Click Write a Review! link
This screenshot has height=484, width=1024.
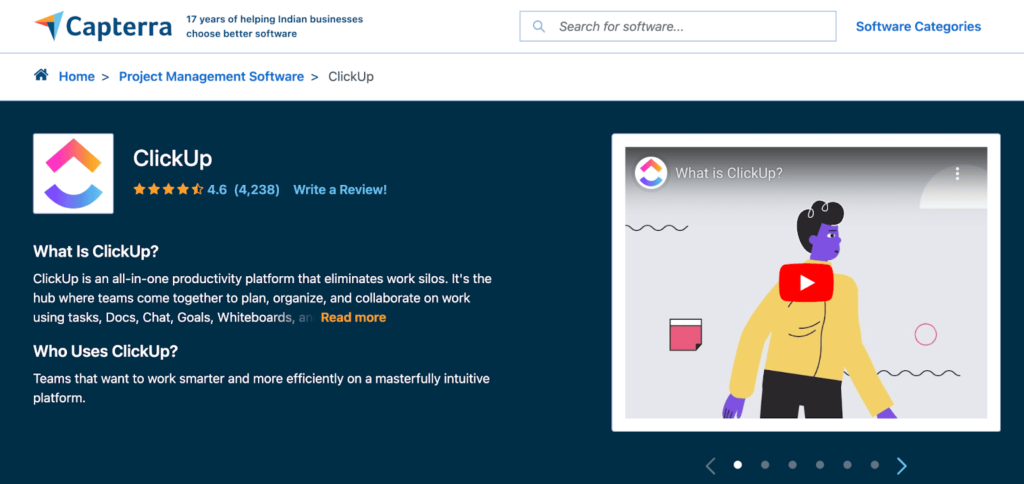340,190
